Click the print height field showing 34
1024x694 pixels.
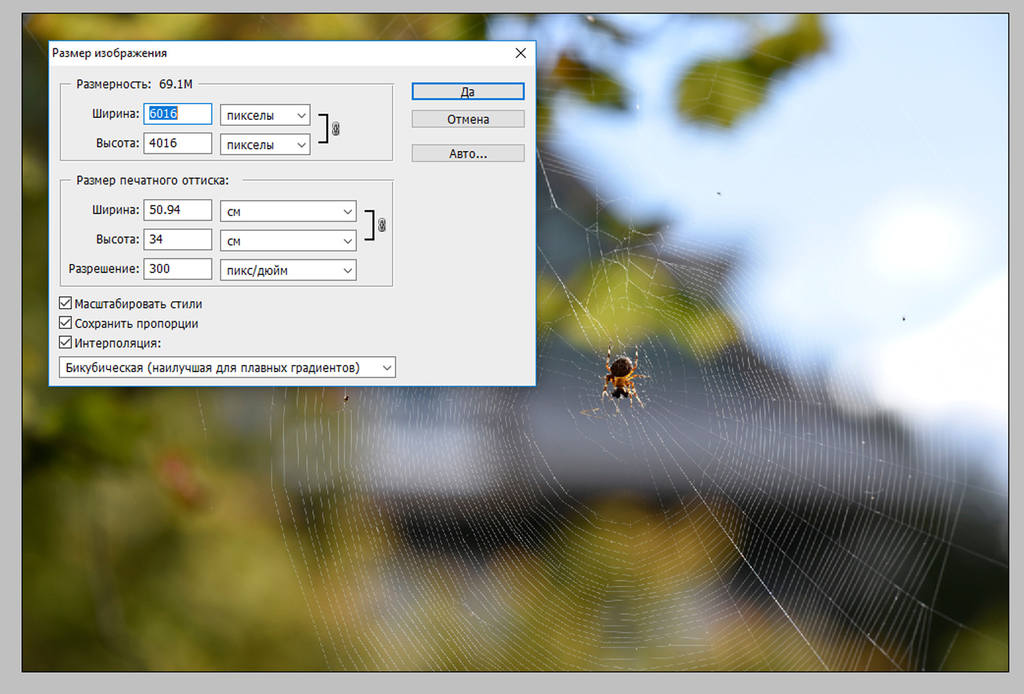pyautogui.click(x=178, y=239)
